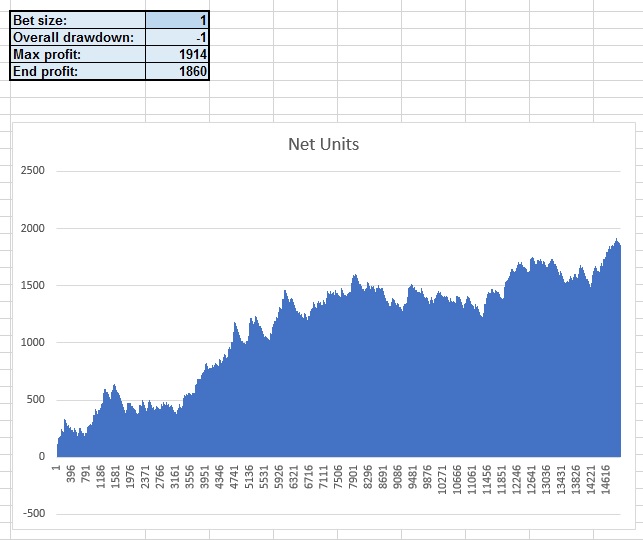Click the 396 label on horizontal axis

point(72,473)
